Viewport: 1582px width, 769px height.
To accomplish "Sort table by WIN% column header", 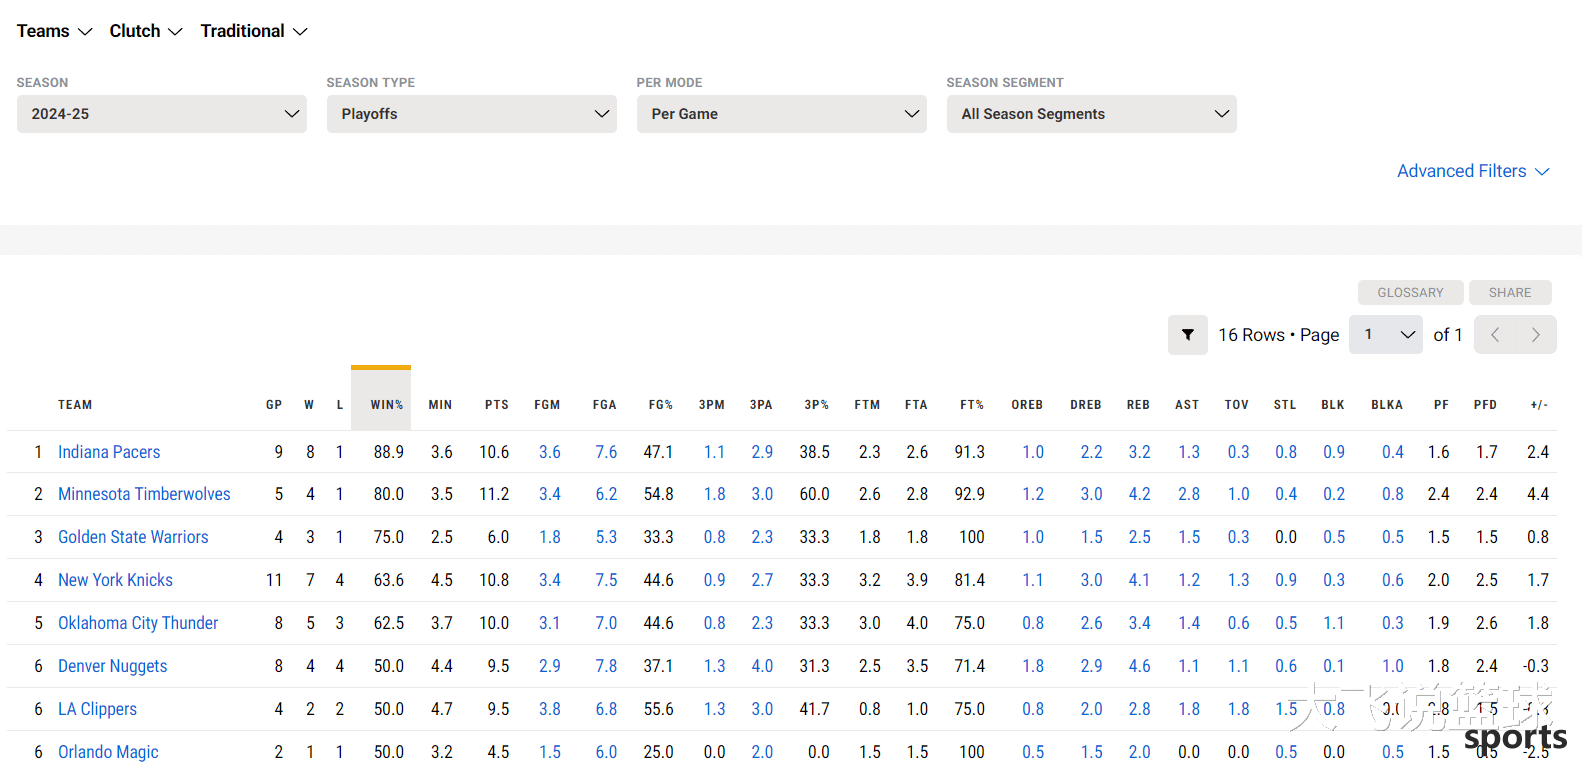I will click(386, 405).
